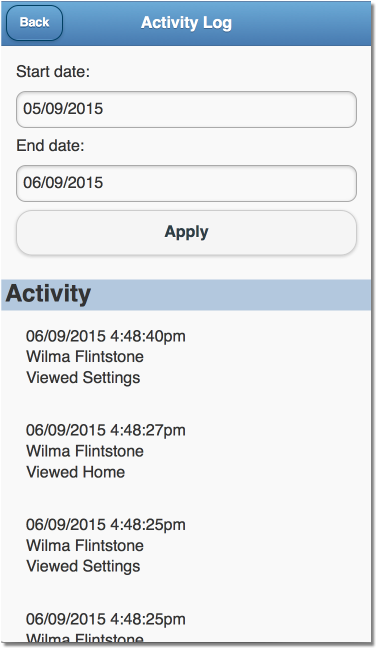Click Wilma Flintstone in the third entry

[85, 546]
